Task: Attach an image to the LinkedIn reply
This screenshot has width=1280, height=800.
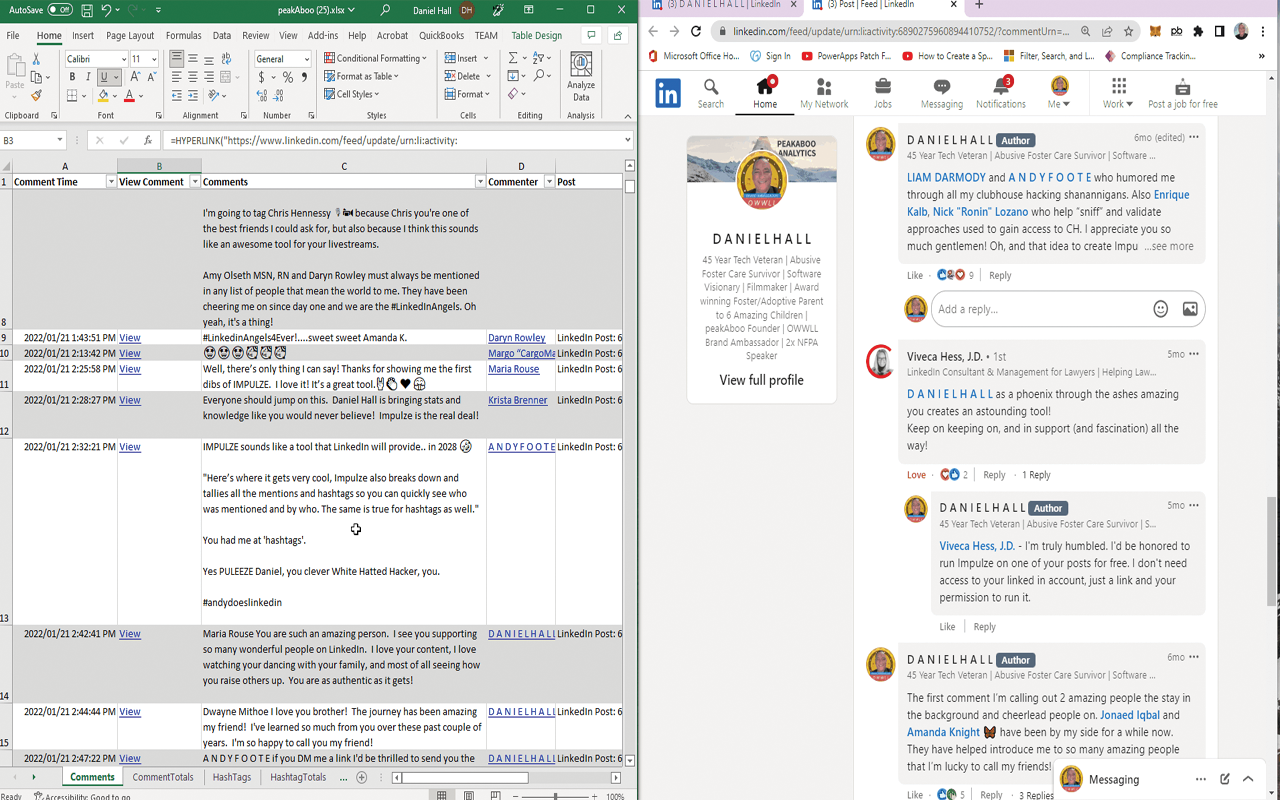Action: 1189,309
